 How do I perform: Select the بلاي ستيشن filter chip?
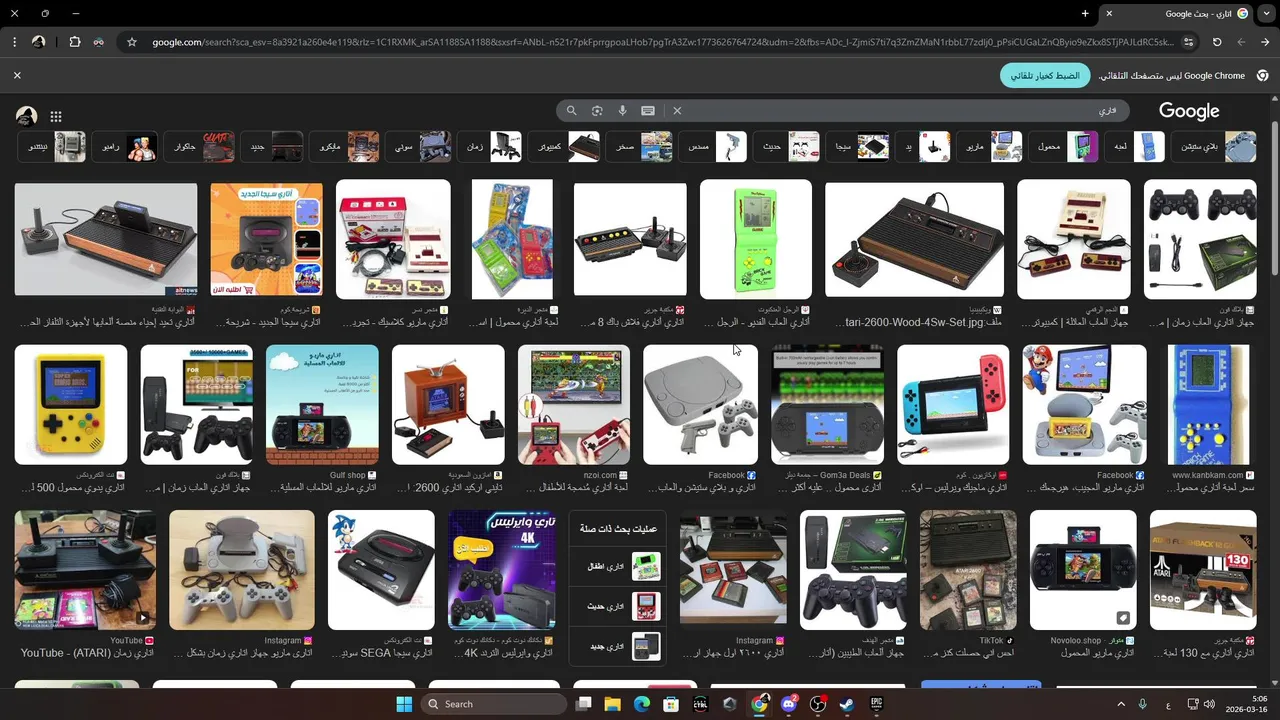[1213, 147]
